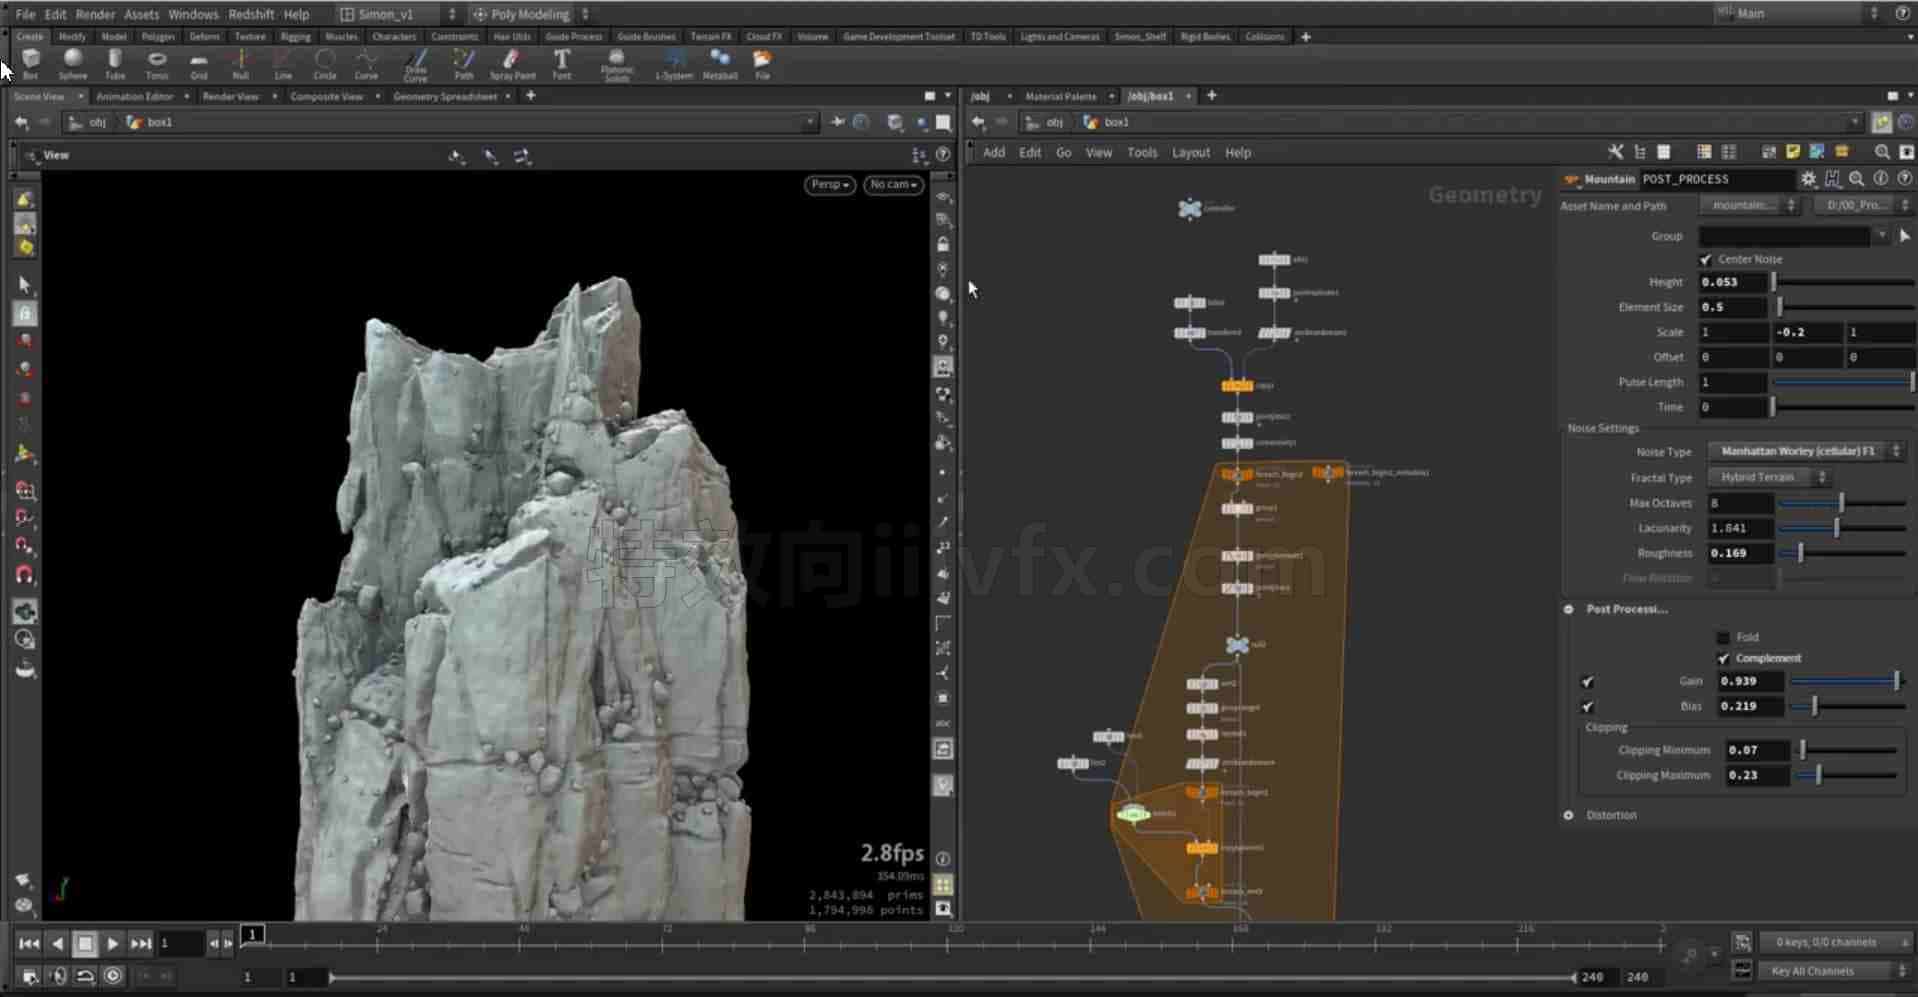Viewport: 1918px width, 997px height.
Task: Open the Mountain parameter gear menu
Action: coord(1808,179)
